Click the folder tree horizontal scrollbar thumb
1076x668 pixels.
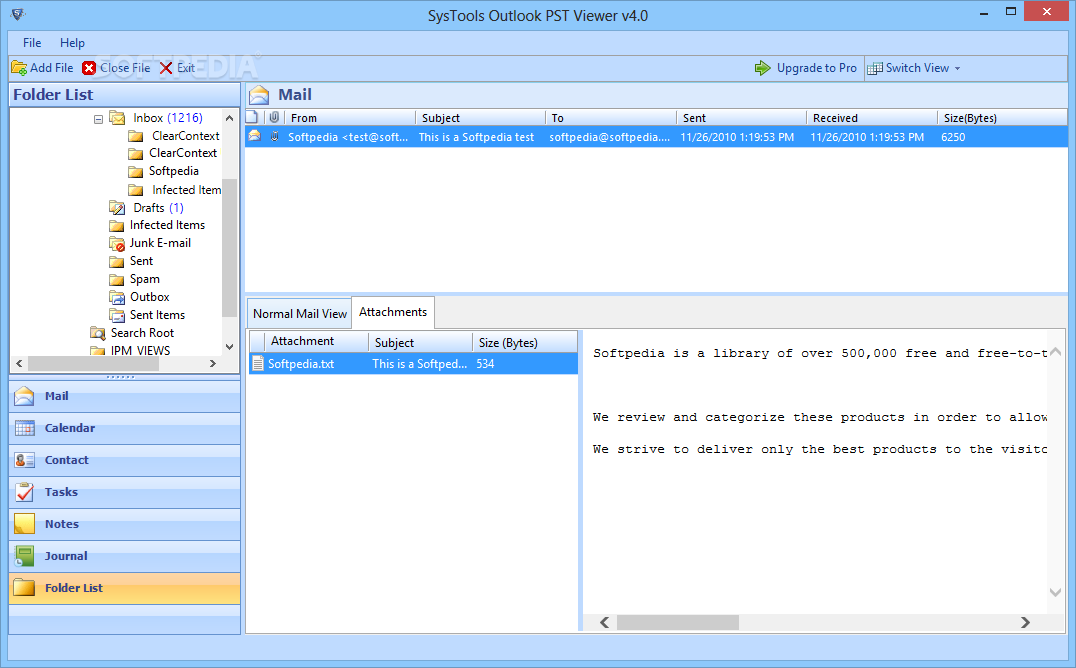point(93,363)
